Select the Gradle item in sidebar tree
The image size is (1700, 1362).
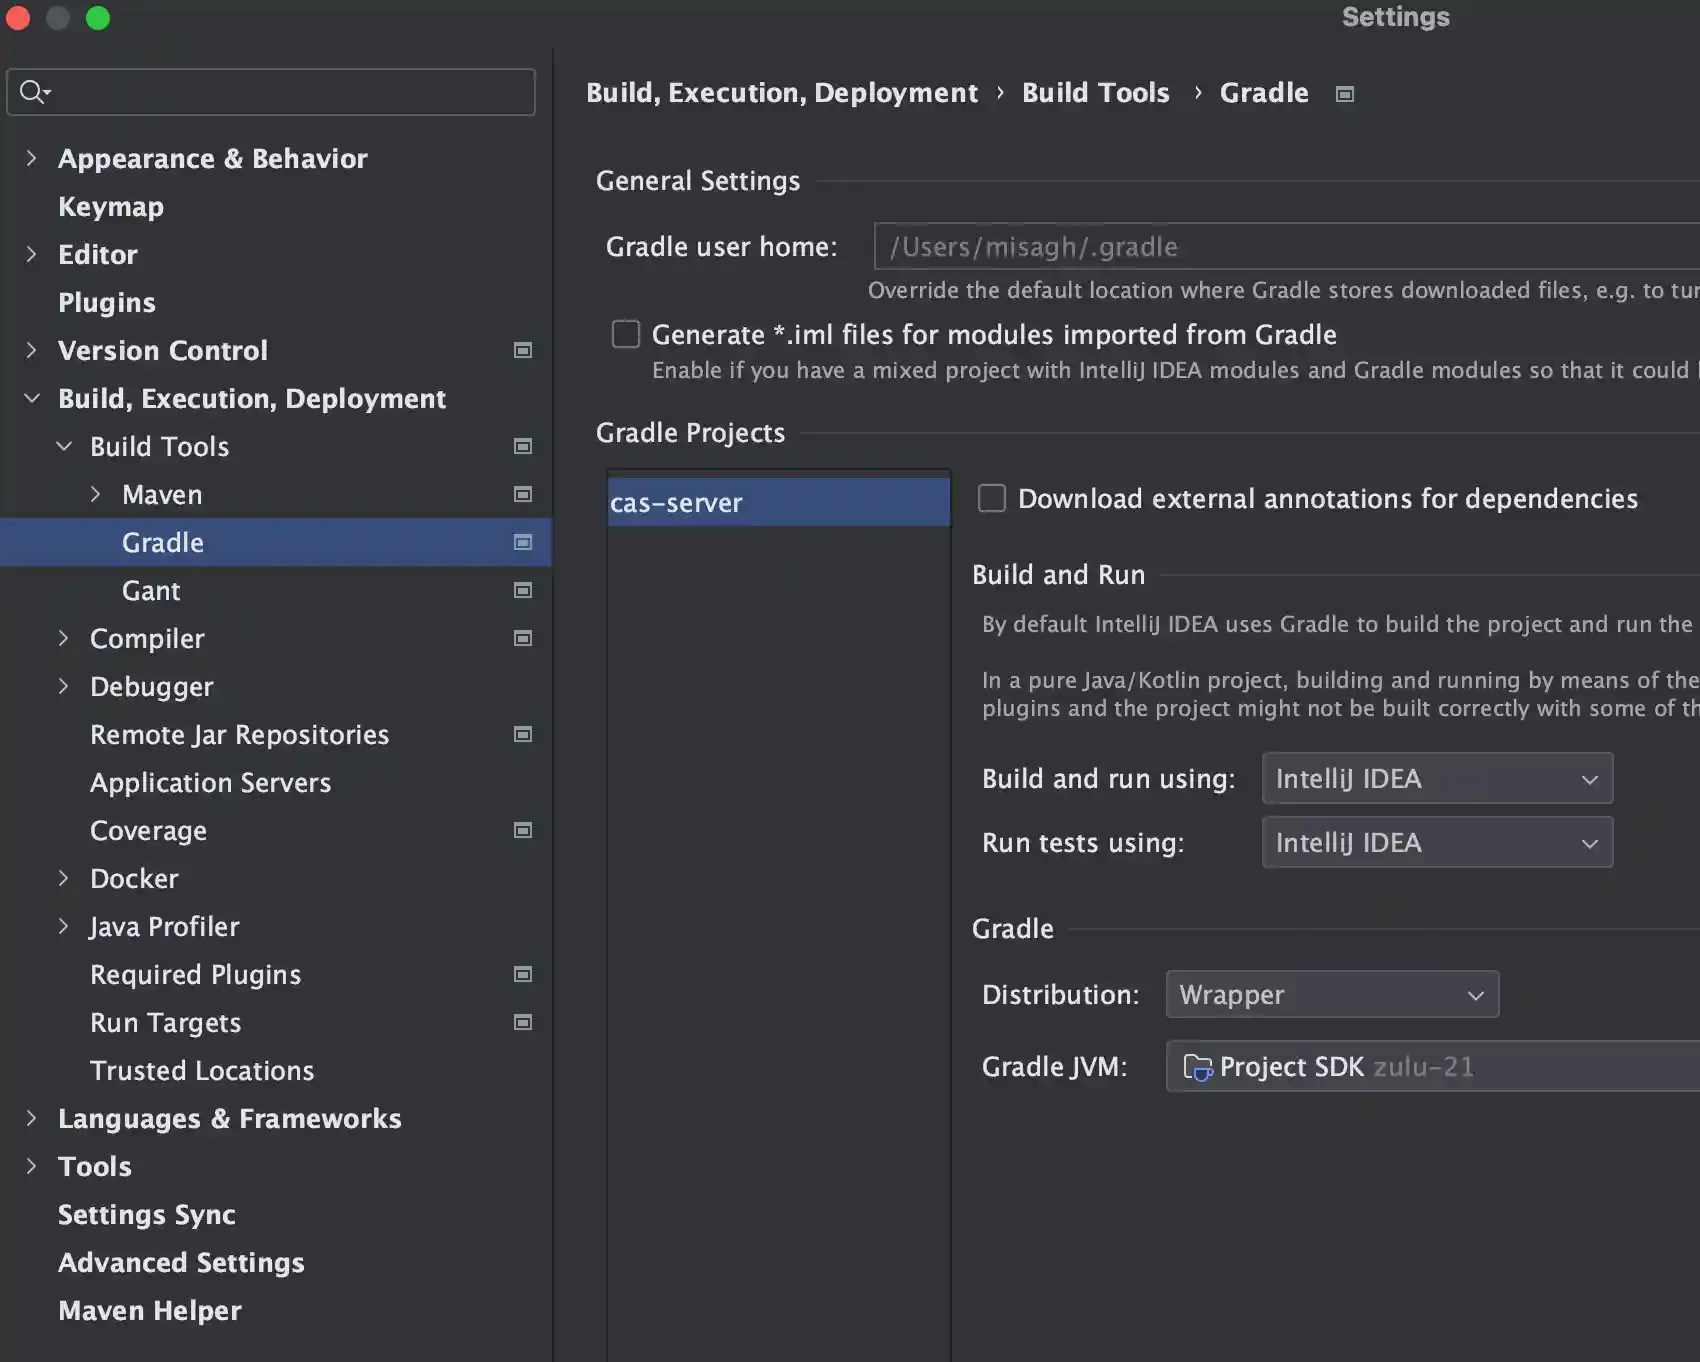coord(275,542)
